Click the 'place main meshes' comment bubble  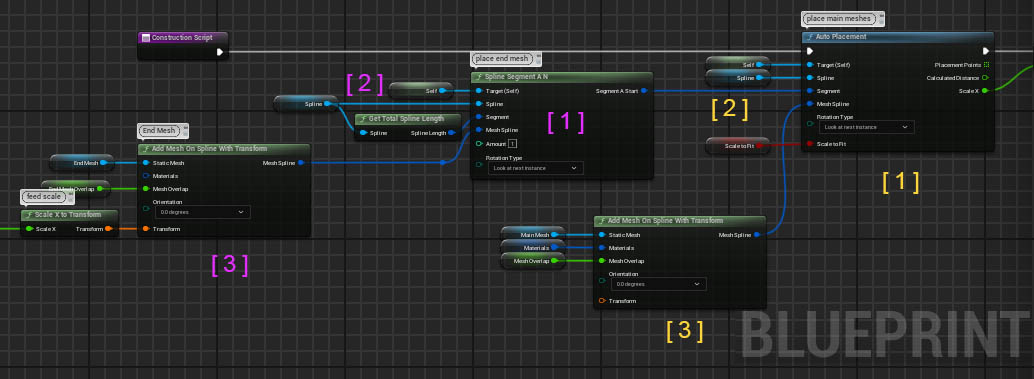coord(843,18)
